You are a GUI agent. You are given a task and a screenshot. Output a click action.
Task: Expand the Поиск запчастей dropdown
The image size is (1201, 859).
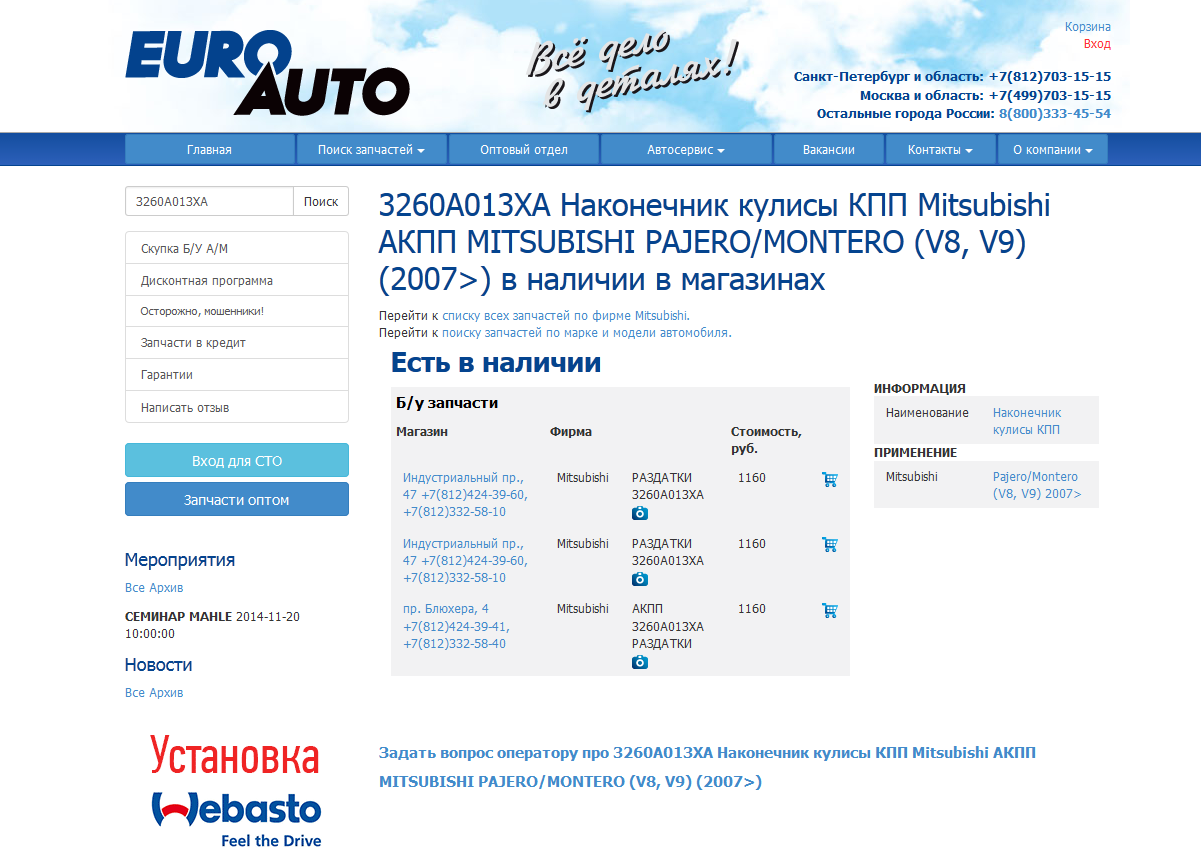371,150
